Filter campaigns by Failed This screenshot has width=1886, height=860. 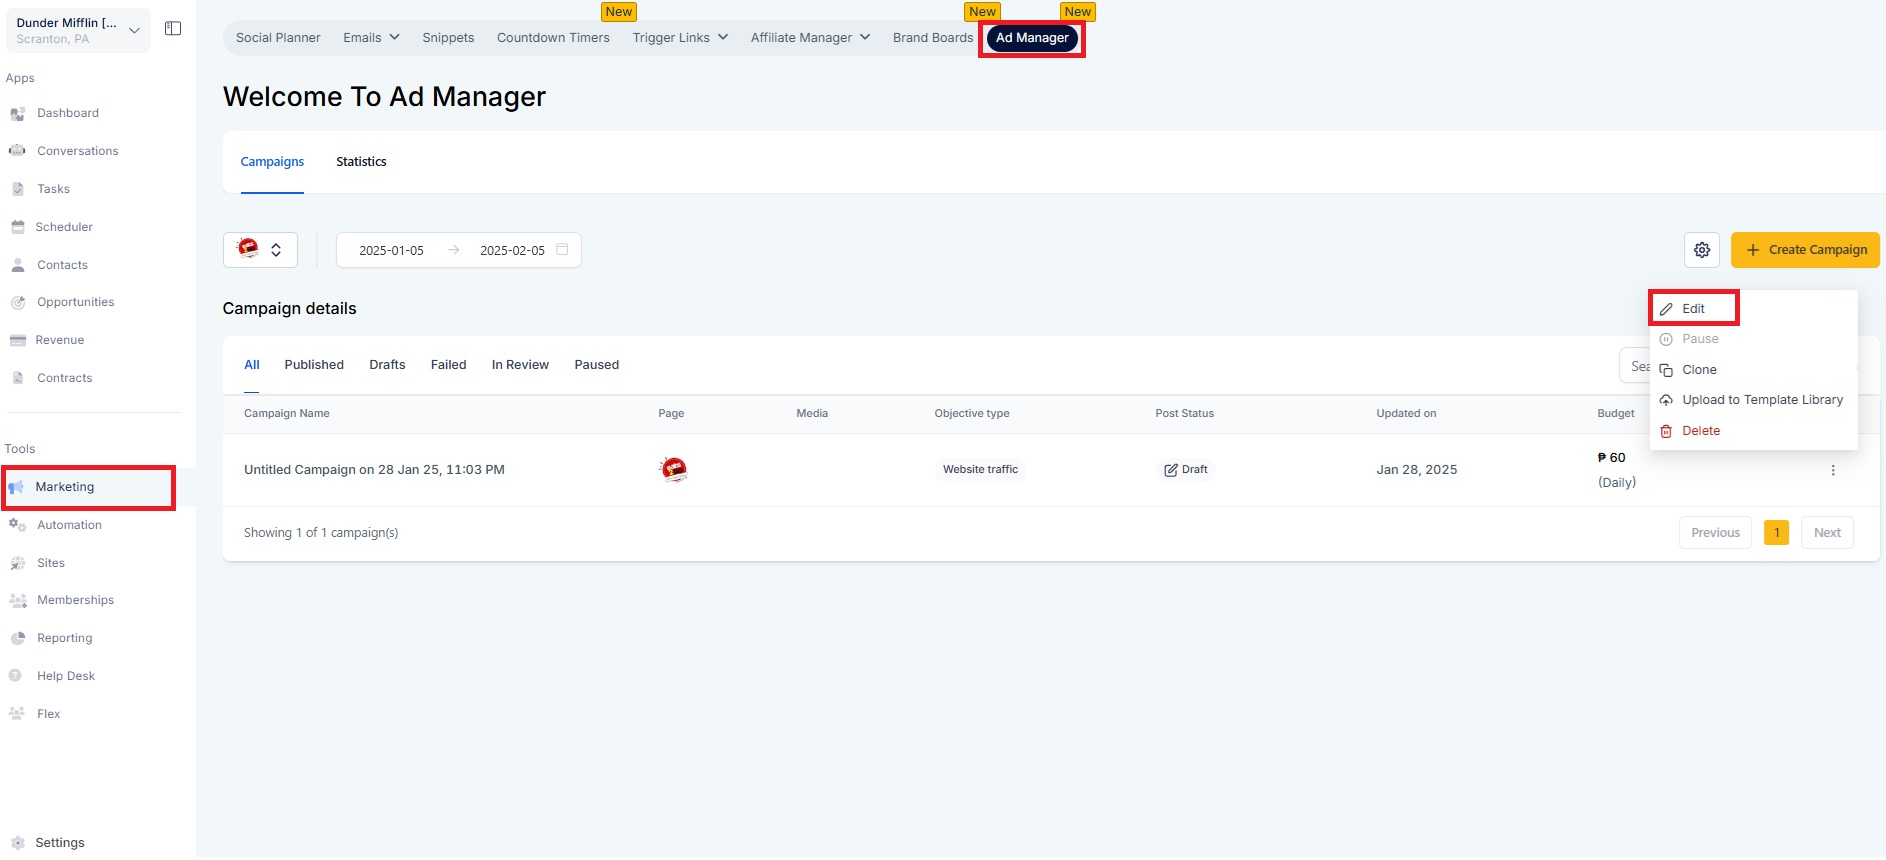pyautogui.click(x=449, y=365)
